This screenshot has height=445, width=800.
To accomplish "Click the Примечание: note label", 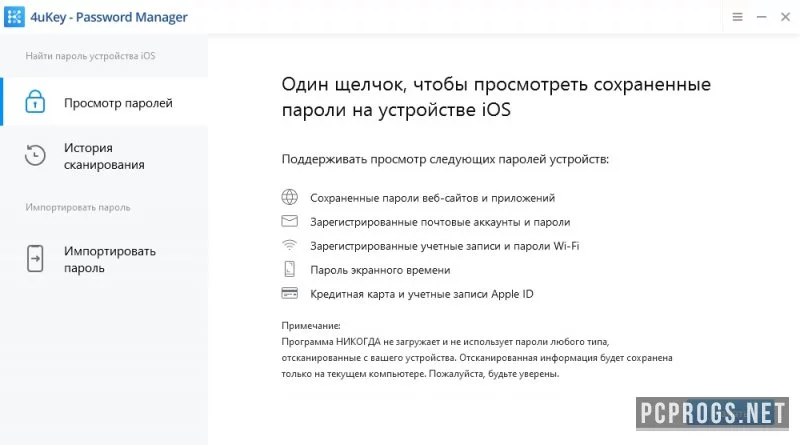I will coord(311,326).
